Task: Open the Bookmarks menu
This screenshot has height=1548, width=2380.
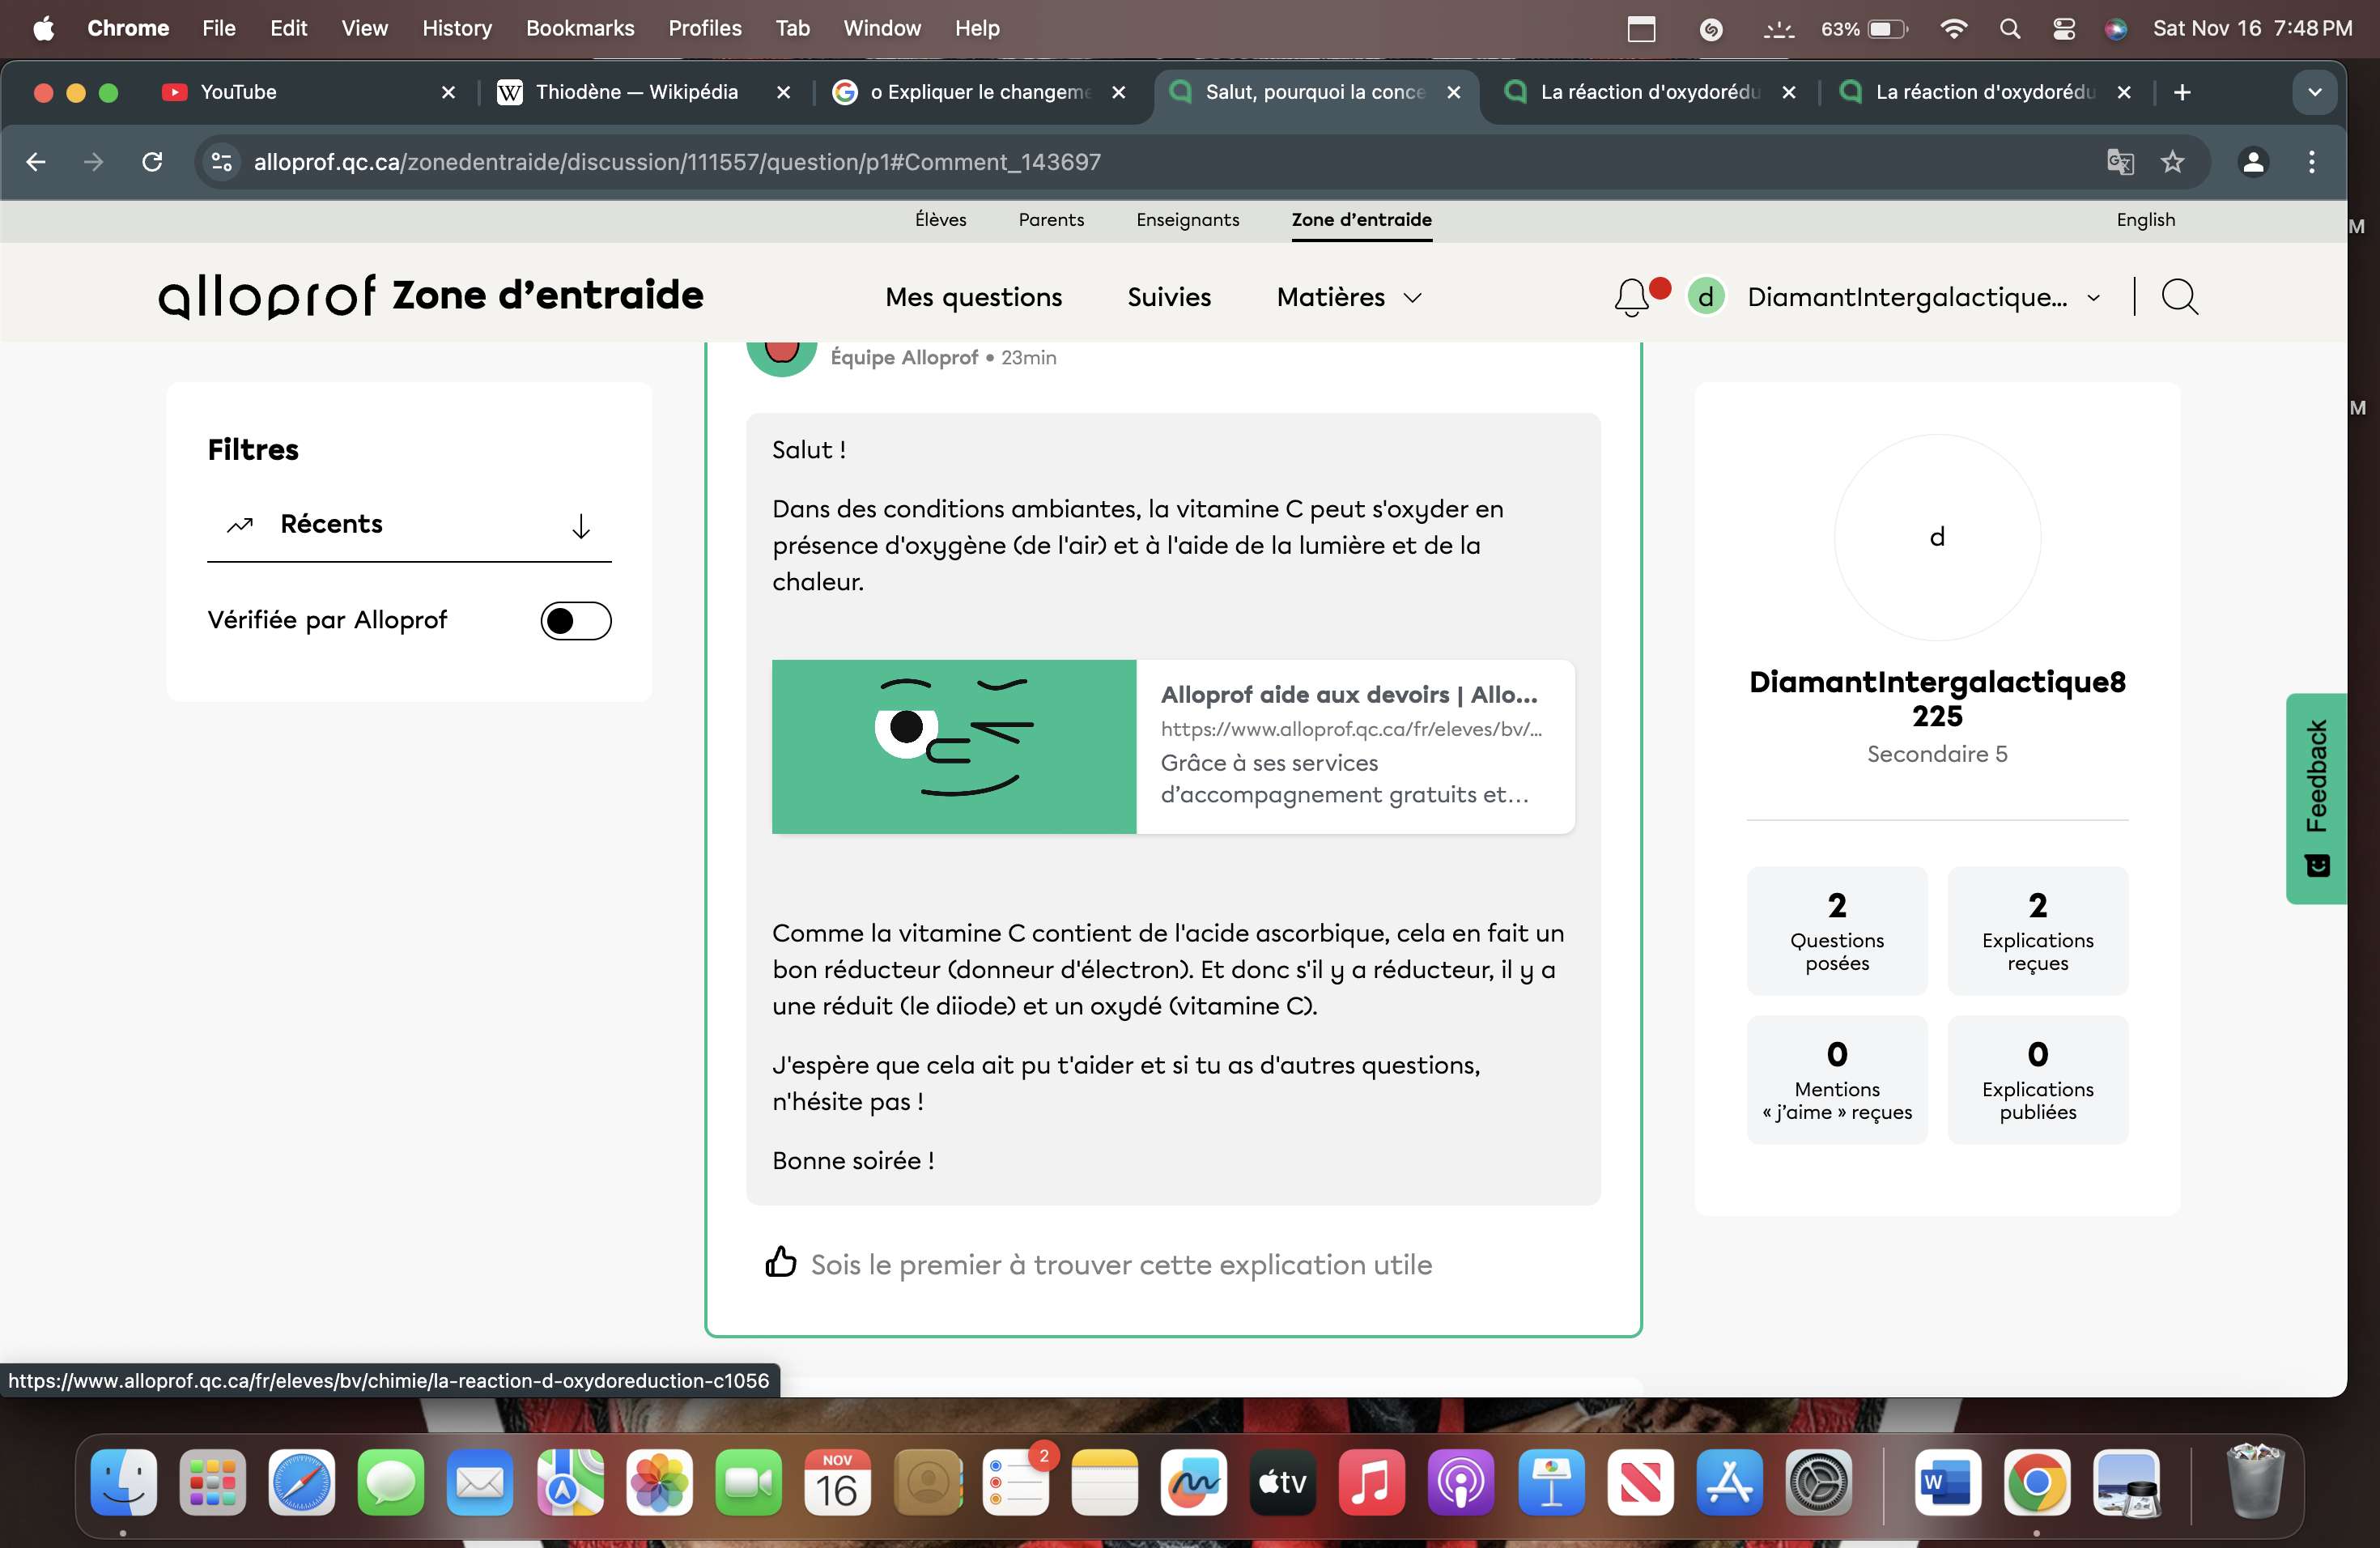Action: [x=580, y=29]
